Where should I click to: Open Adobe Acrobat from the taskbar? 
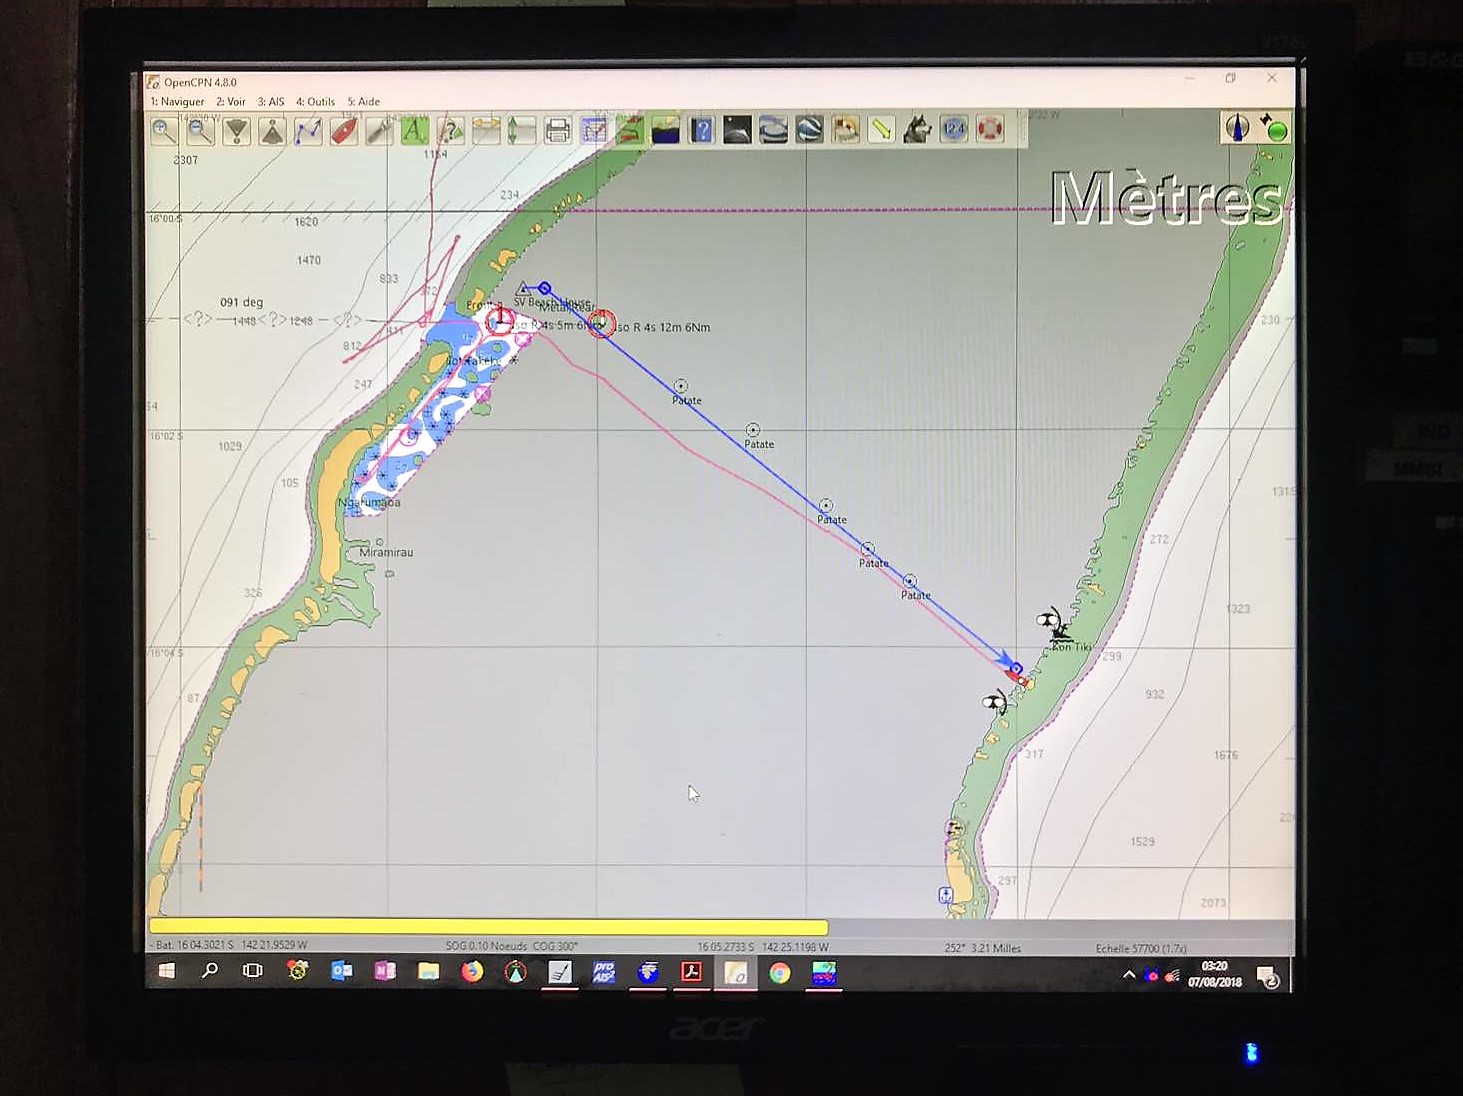[x=692, y=972]
